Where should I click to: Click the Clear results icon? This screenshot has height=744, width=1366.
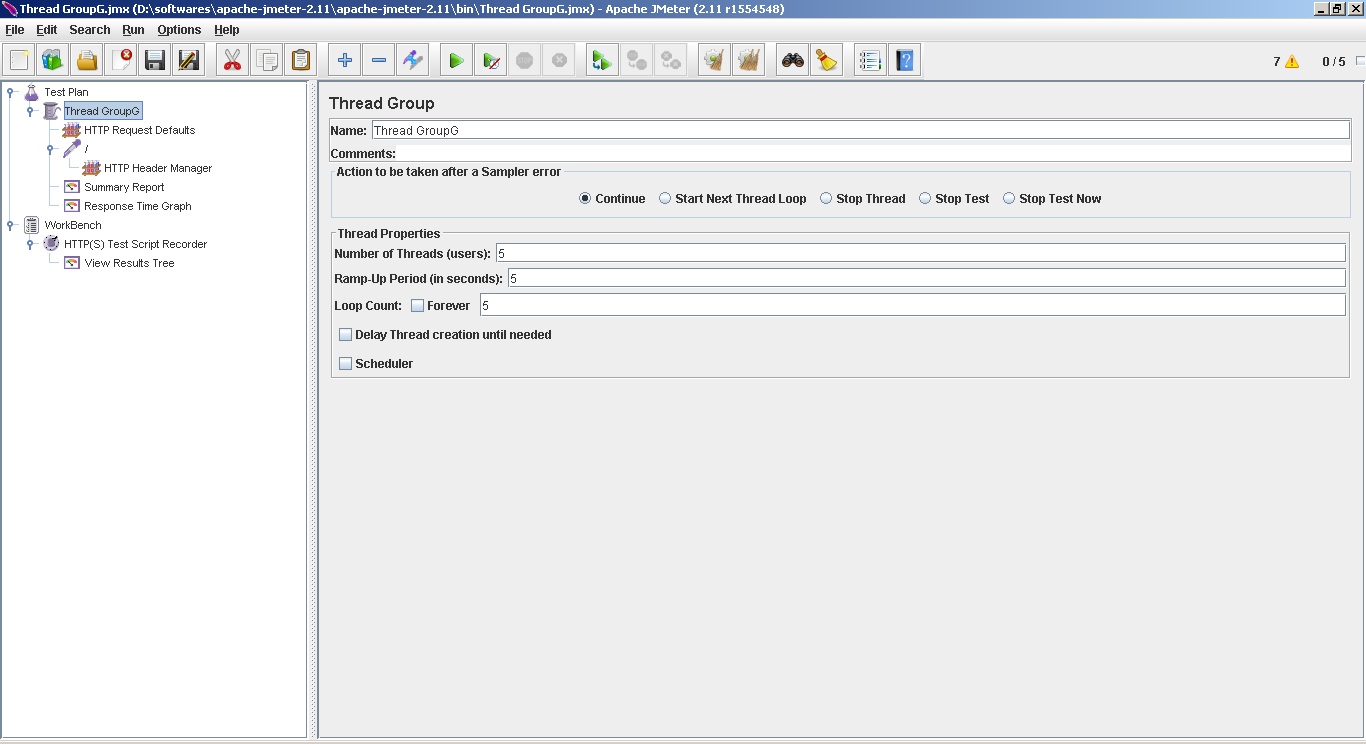[x=715, y=60]
